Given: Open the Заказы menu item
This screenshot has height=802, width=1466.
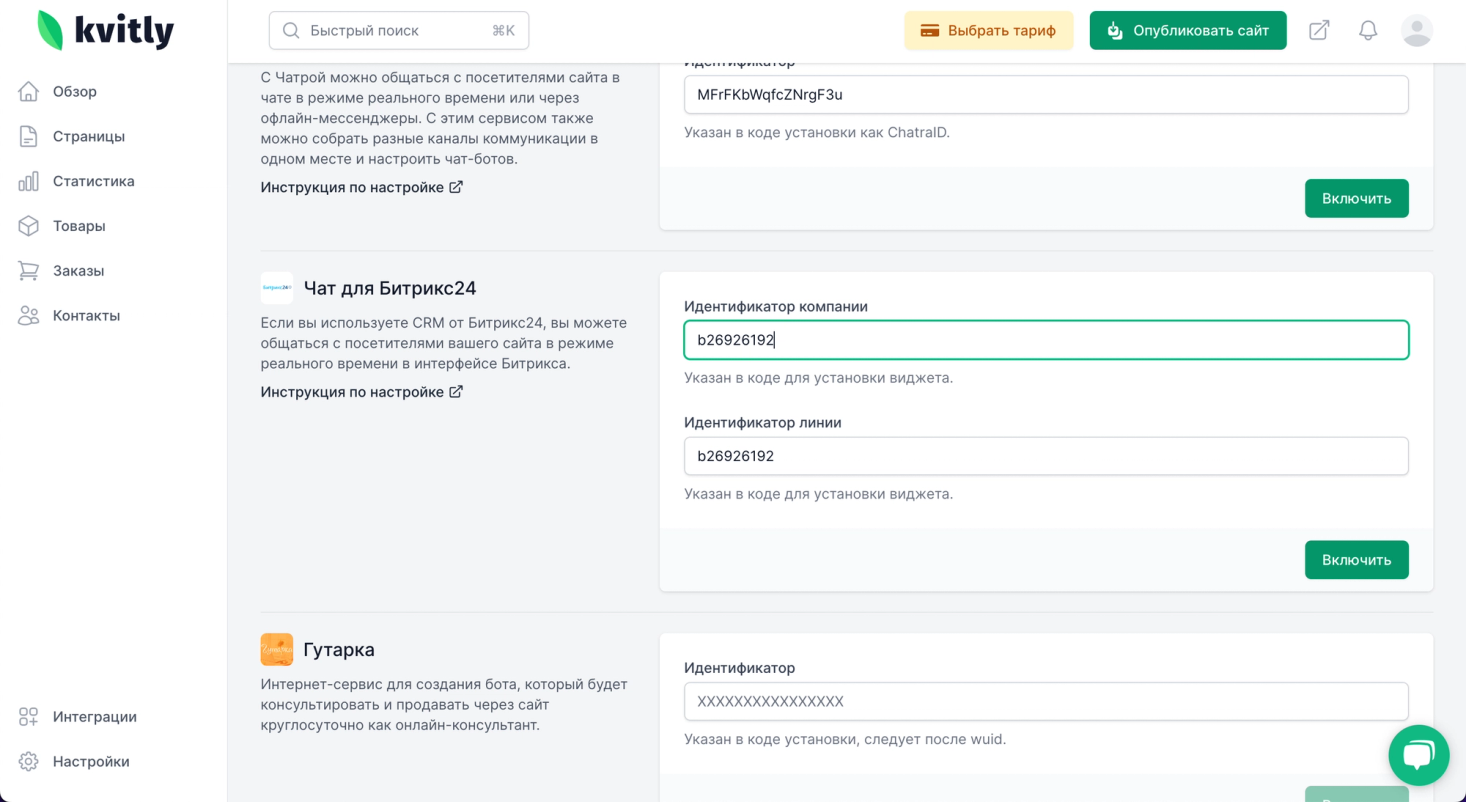Looking at the screenshot, I should pyautogui.click(x=78, y=271).
